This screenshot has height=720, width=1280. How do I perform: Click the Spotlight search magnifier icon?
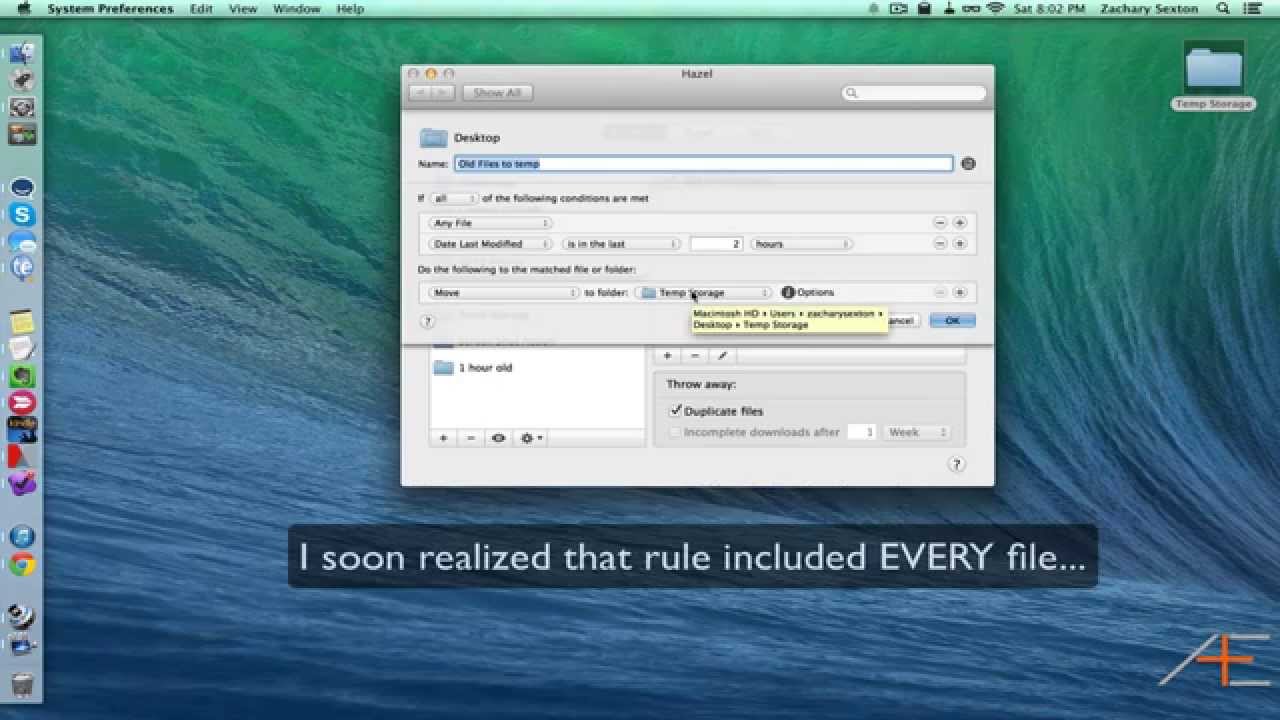pyautogui.click(x=1223, y=9)
